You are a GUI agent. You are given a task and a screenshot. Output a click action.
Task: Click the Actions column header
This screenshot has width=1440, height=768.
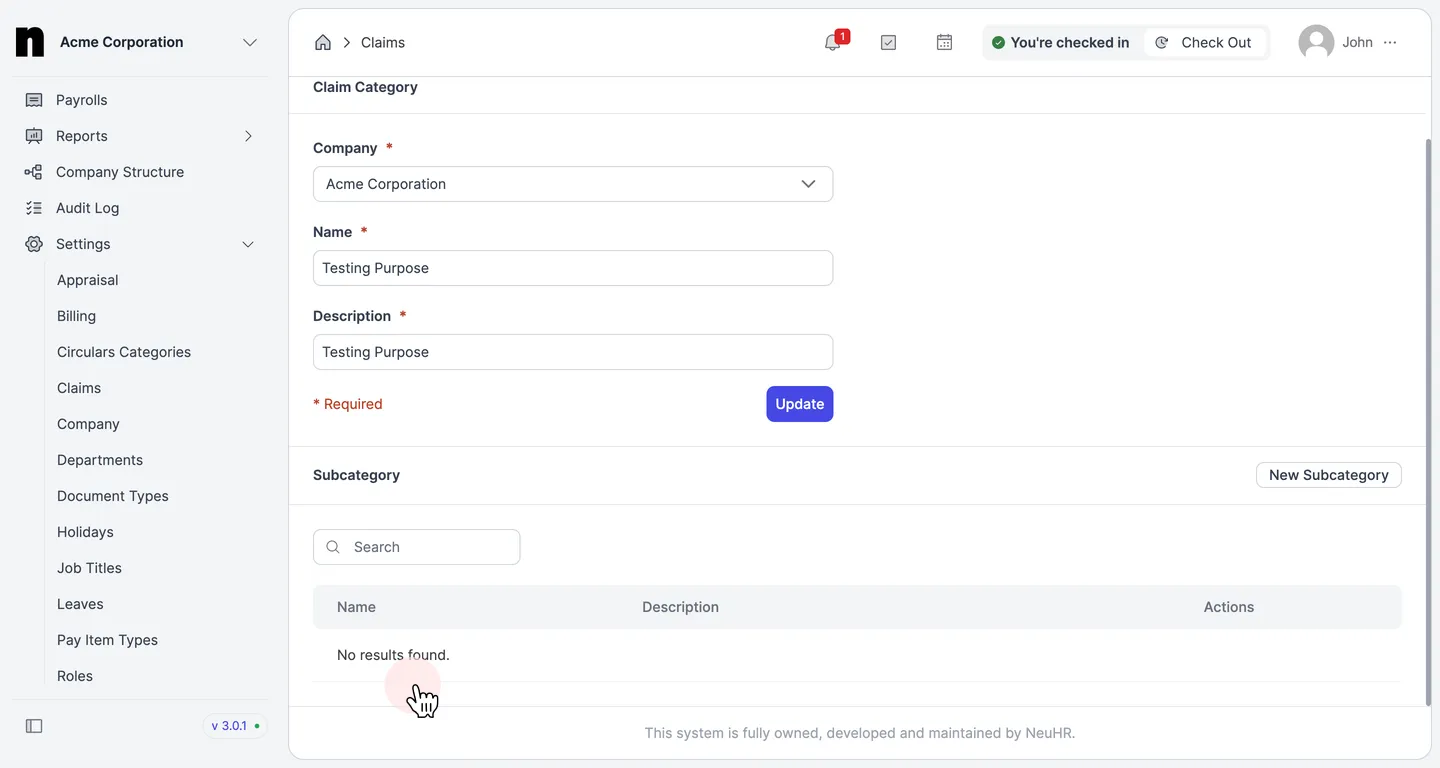pos(1229,607)
